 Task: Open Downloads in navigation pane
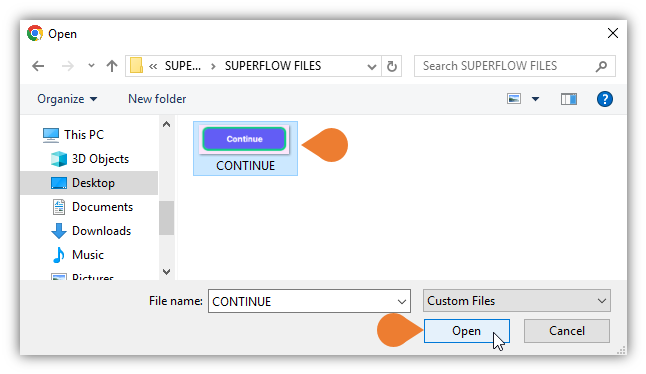[x=101, y=231]
